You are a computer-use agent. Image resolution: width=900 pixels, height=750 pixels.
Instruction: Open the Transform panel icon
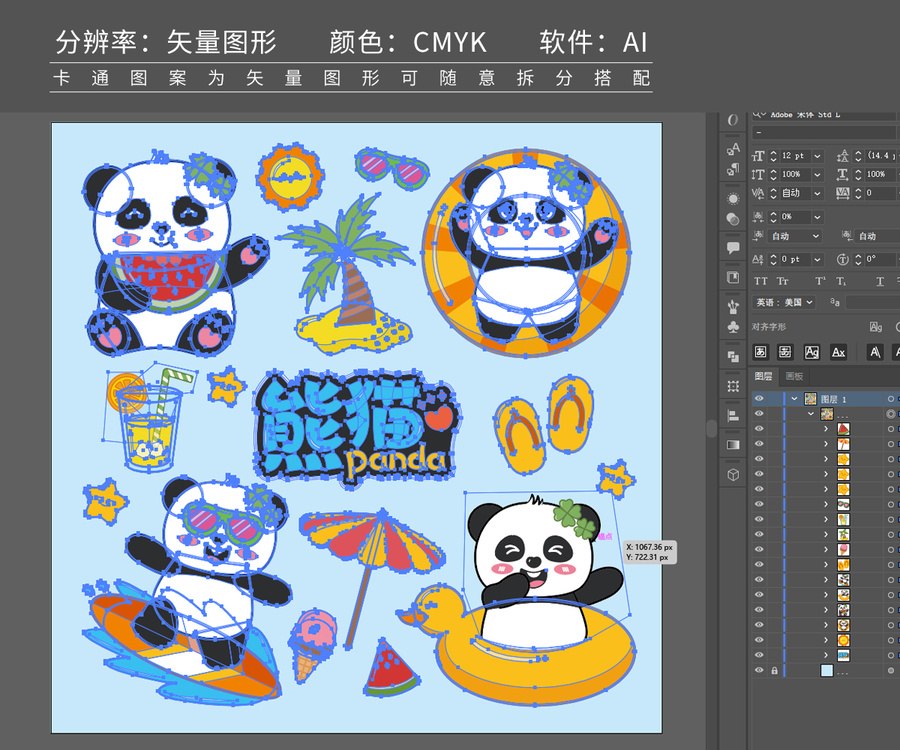[x=733, y=386]
